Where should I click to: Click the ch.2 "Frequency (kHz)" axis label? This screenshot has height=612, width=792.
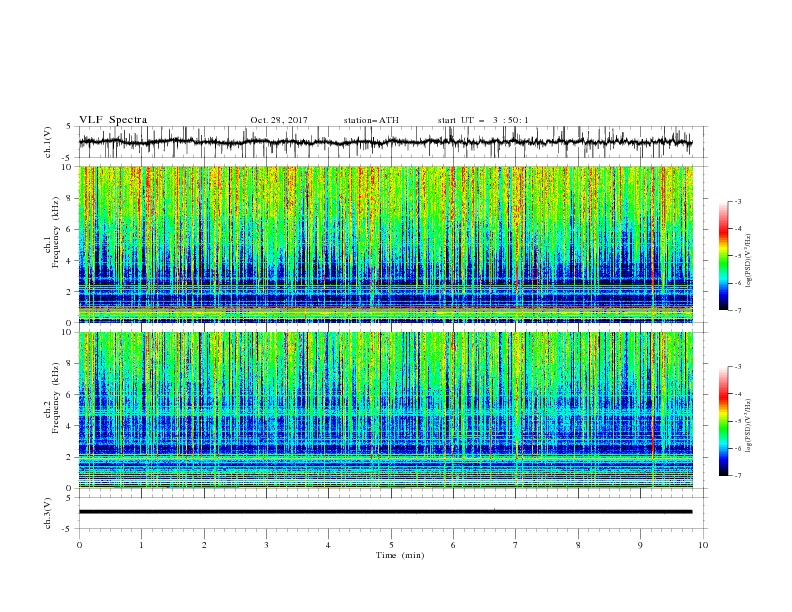[x=56, y=397]
